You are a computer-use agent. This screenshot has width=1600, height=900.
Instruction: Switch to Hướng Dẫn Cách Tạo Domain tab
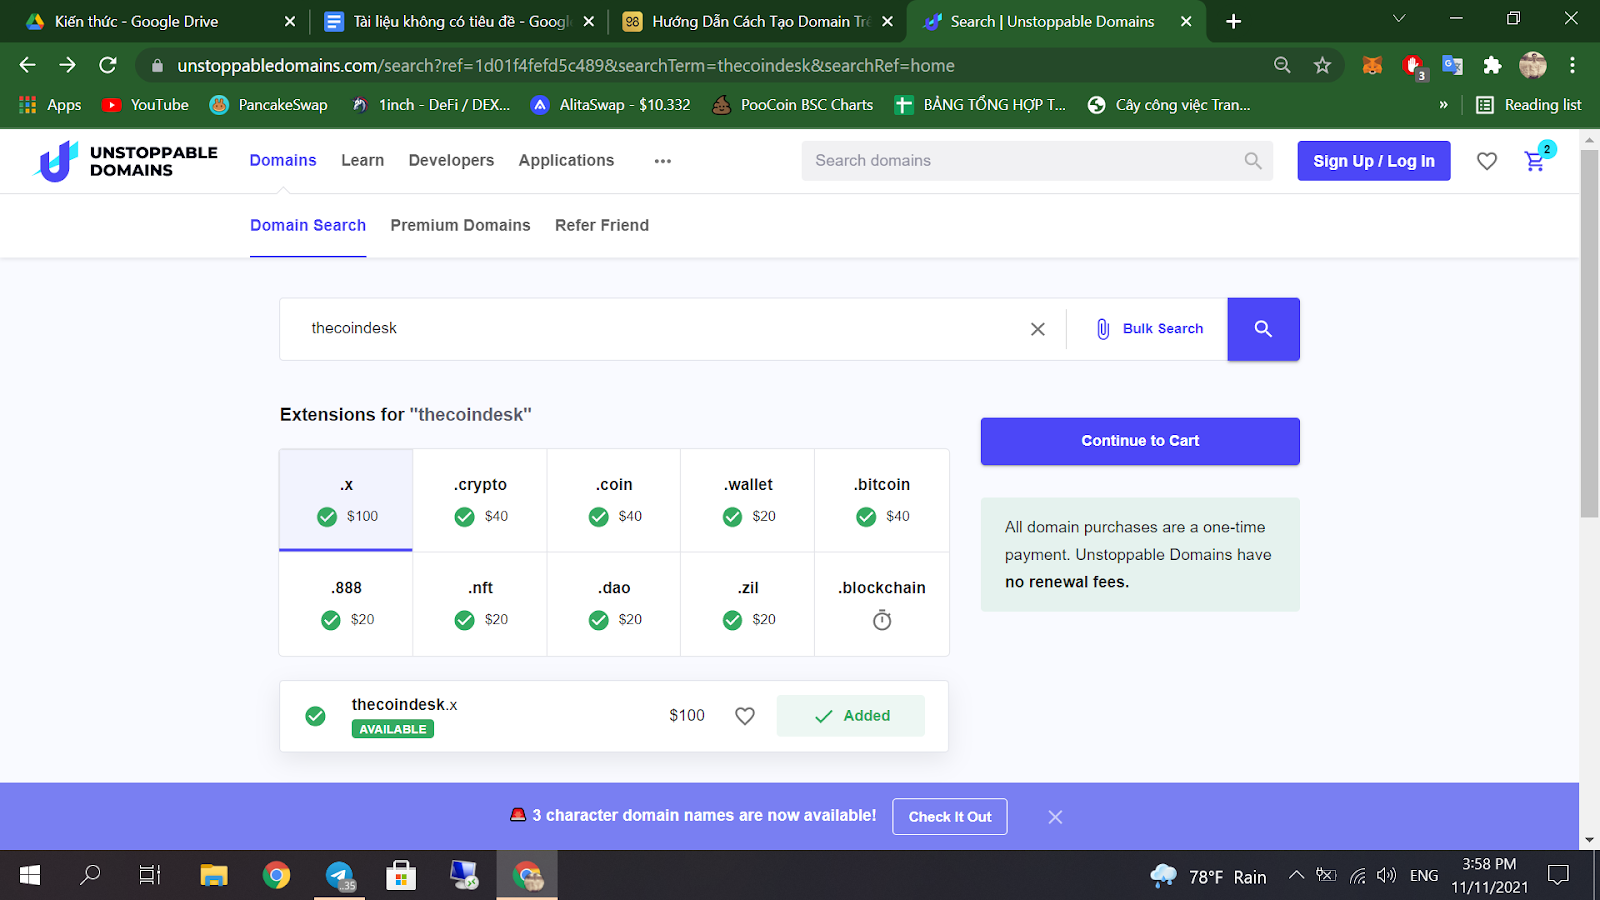[x=756, y=21]
